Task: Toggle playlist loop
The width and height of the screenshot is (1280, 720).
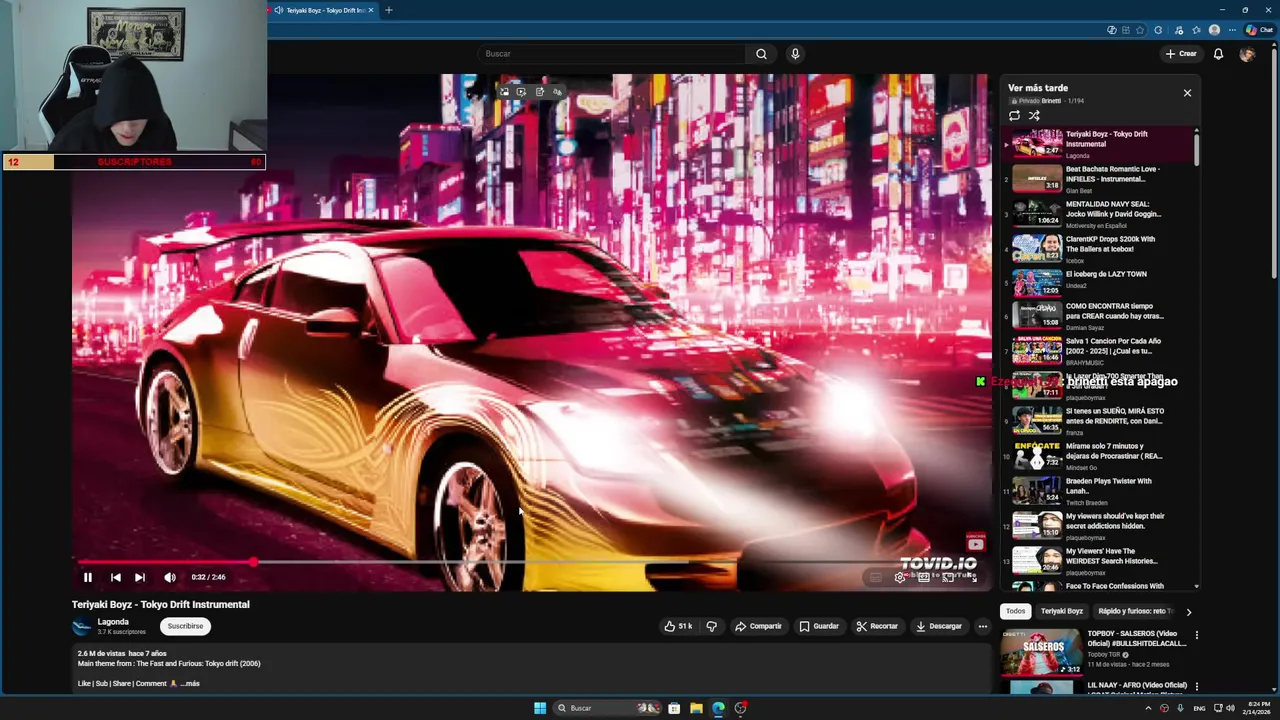Action: [x=1014, y=116]
